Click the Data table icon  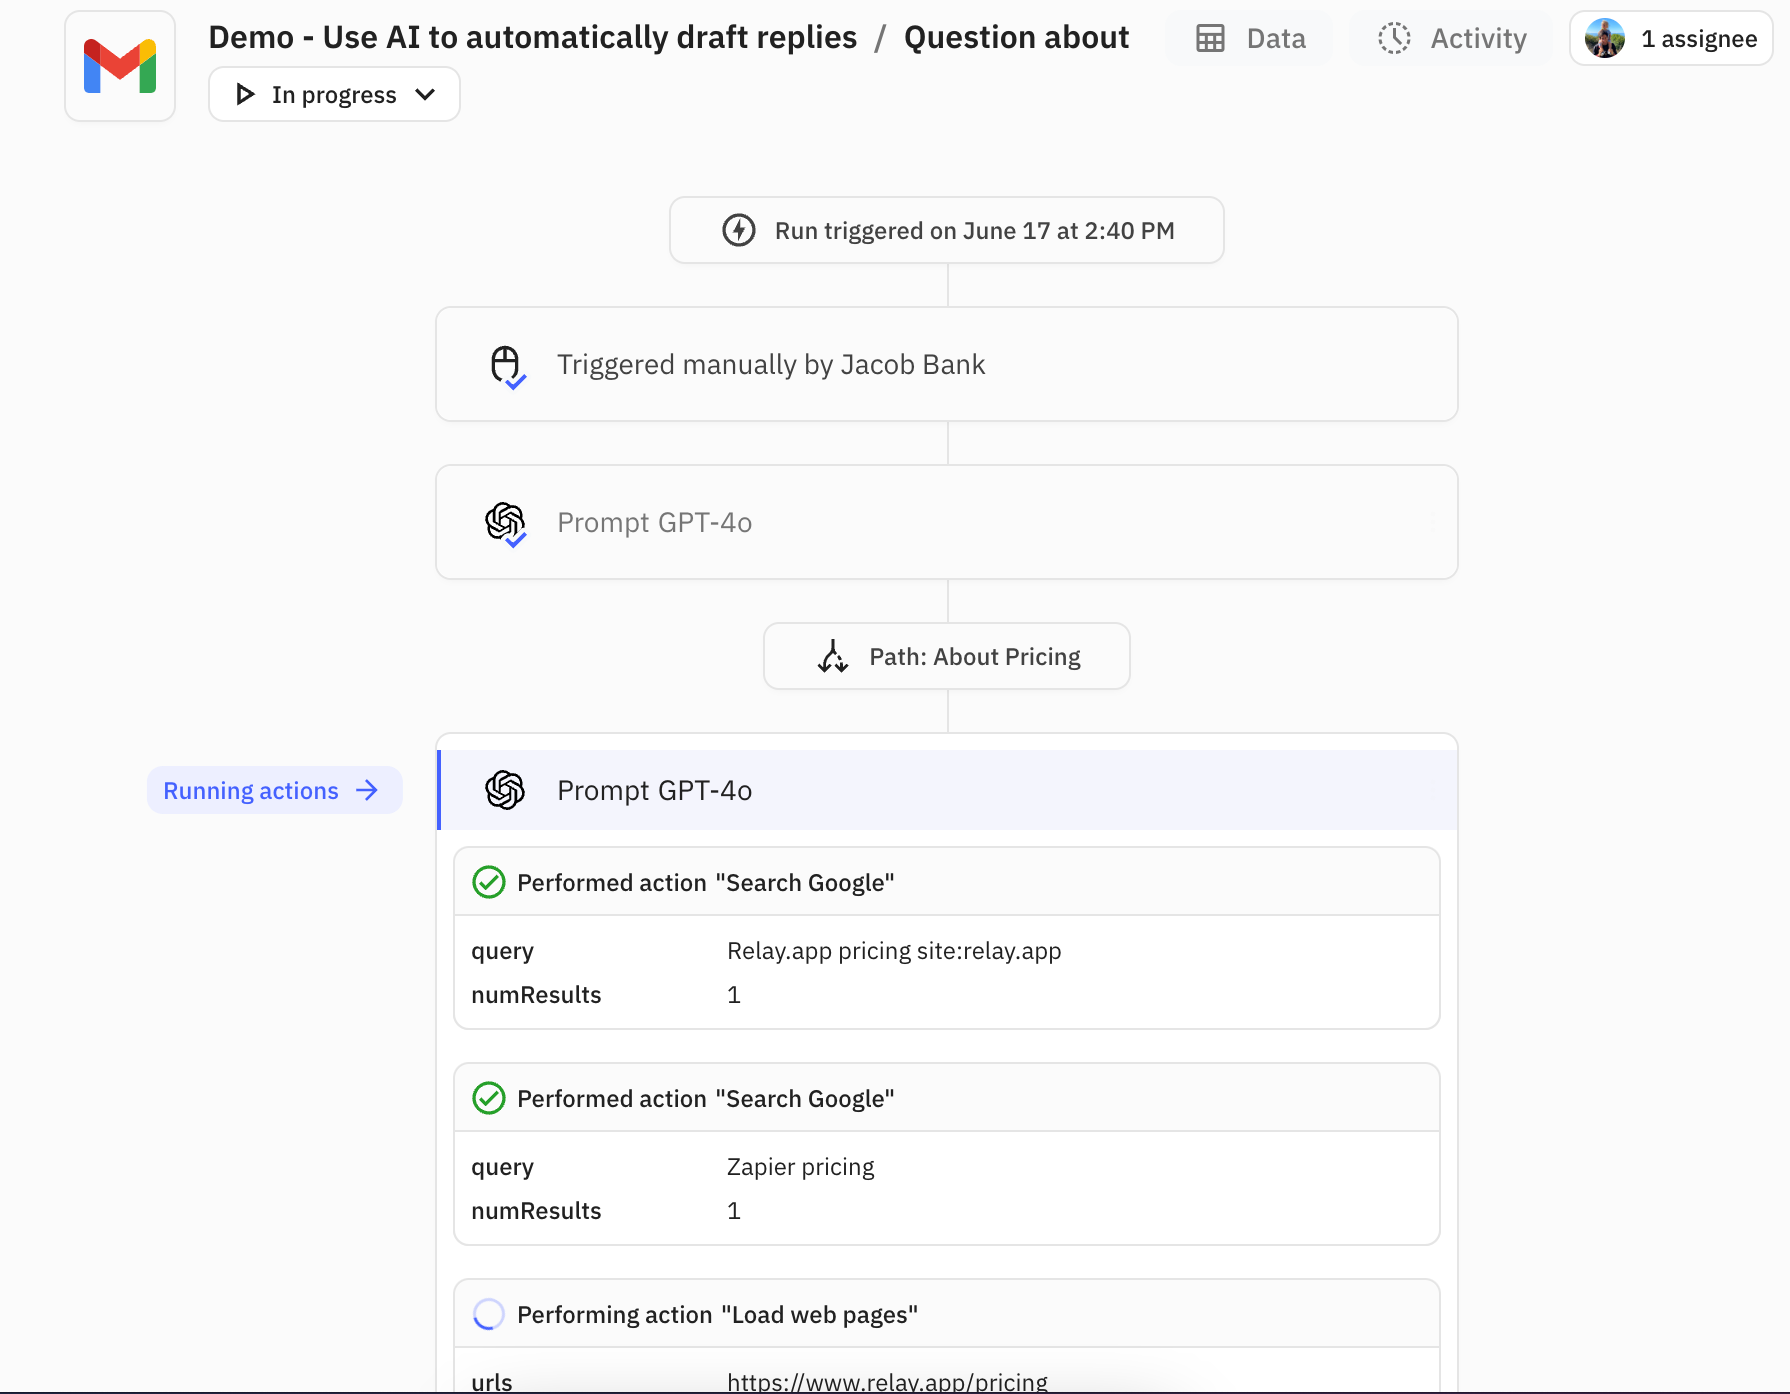pos(1210,38)
